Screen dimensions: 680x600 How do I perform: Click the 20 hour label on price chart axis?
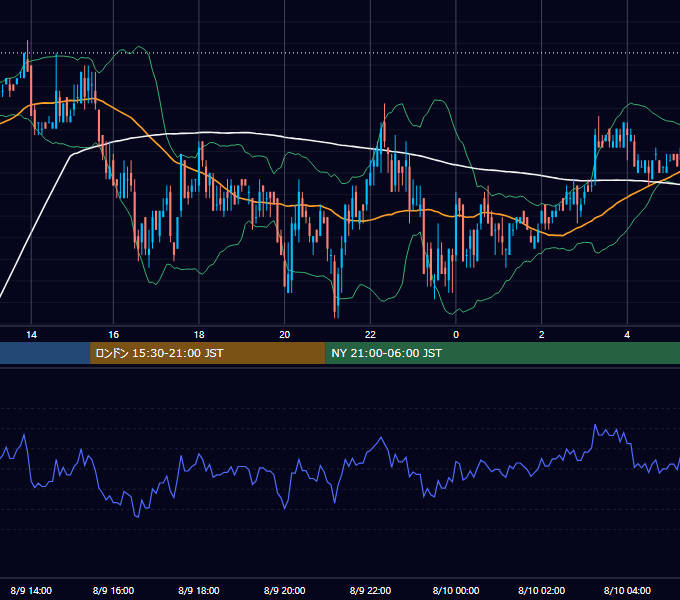(284, 335)
